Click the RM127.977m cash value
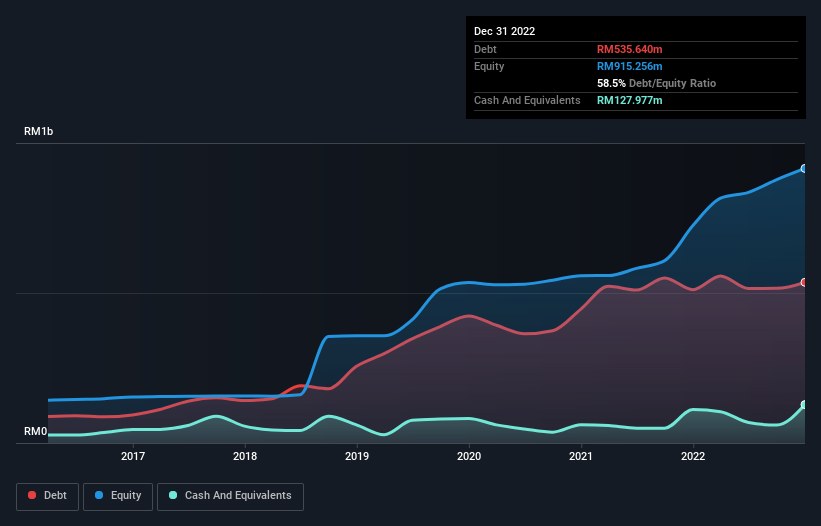This screenshot has width=821, height=526. click(x=629, y=100)
